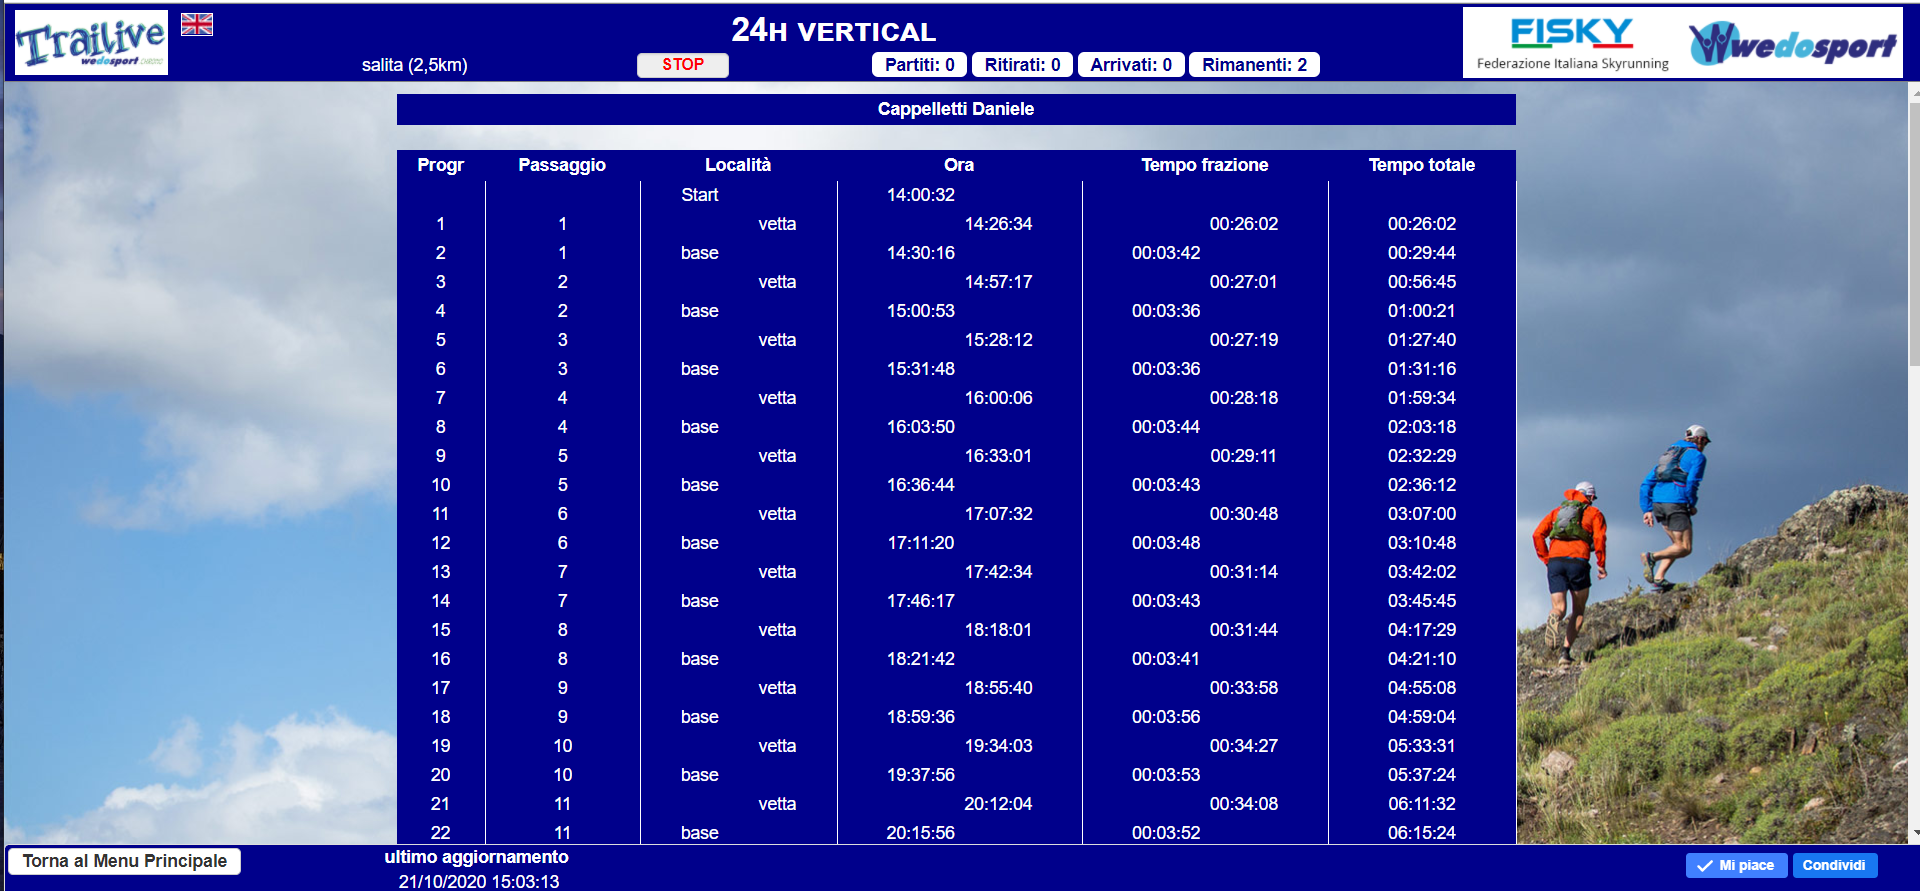Viewport: 1920px width, 891px height.
Task: Click the Passaggio column header
Action: tap(562, 165)
